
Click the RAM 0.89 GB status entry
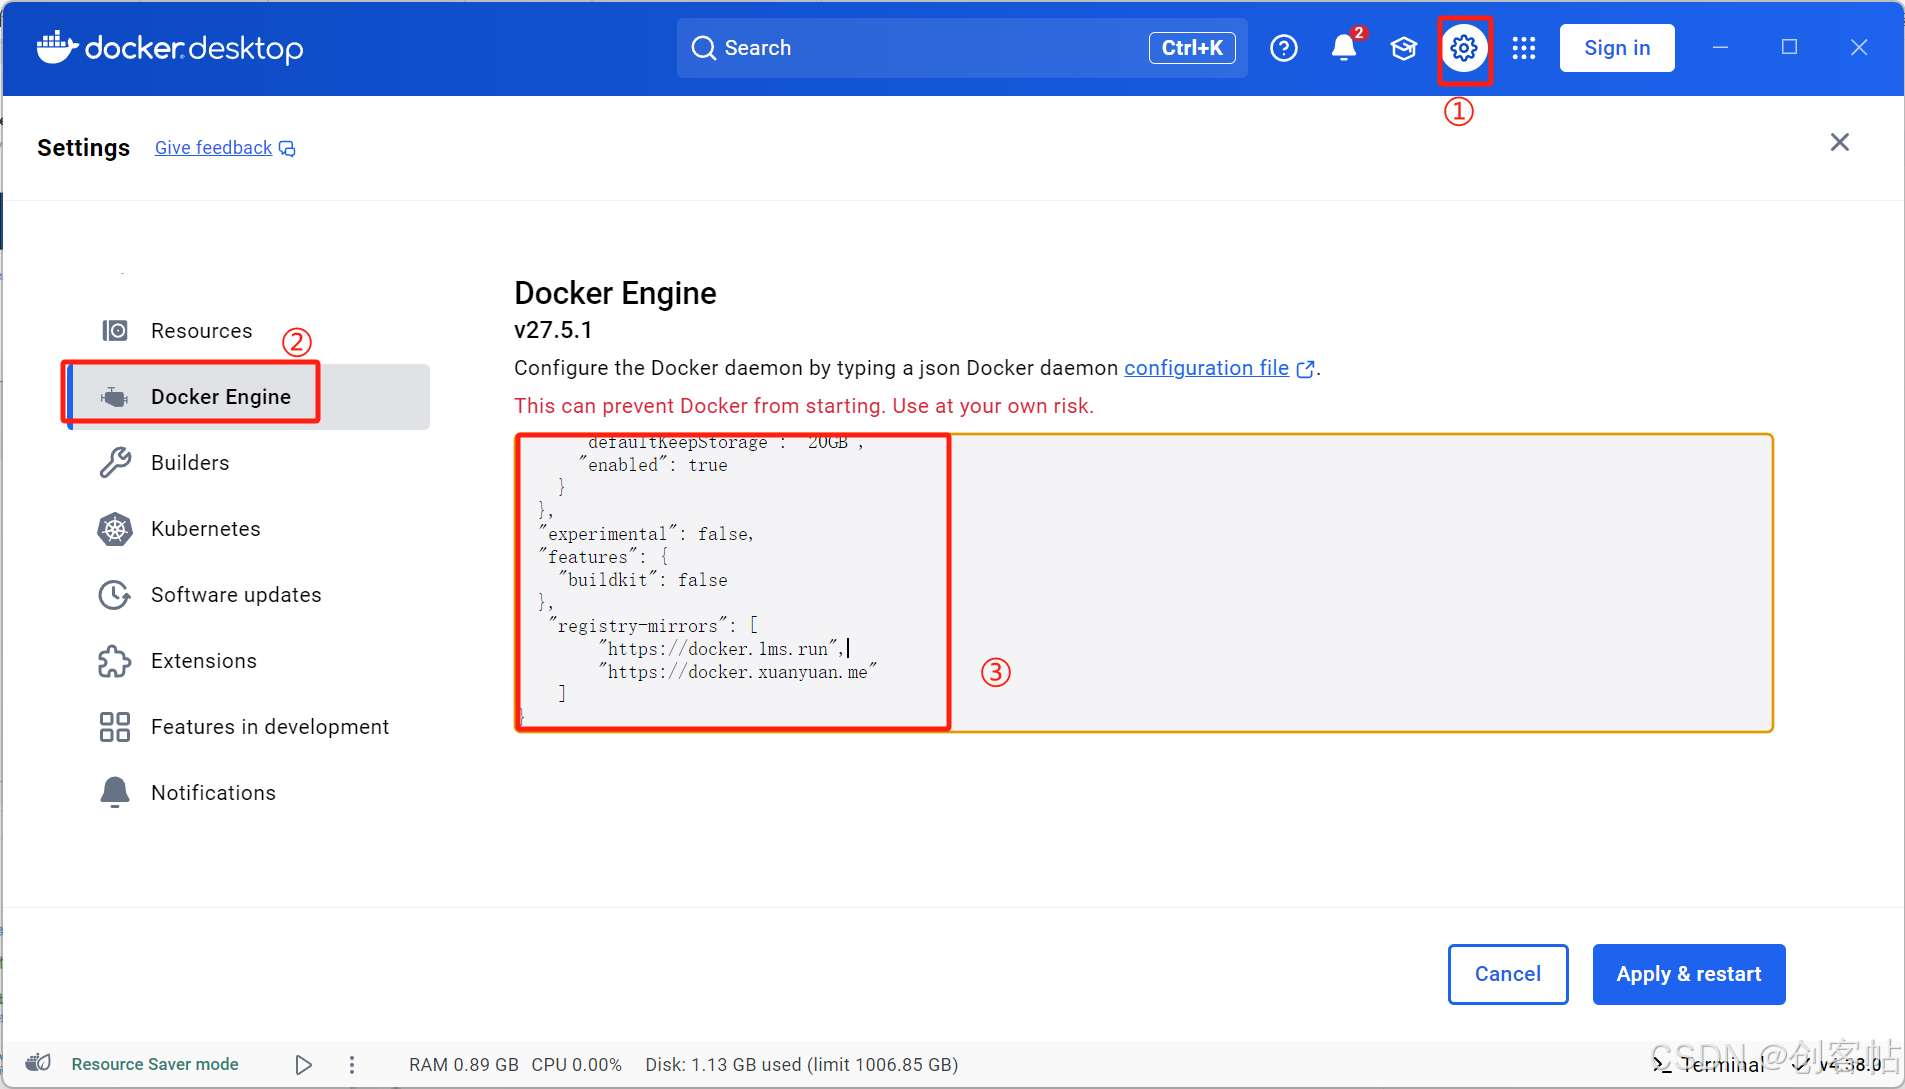[x=463, y=1065]
